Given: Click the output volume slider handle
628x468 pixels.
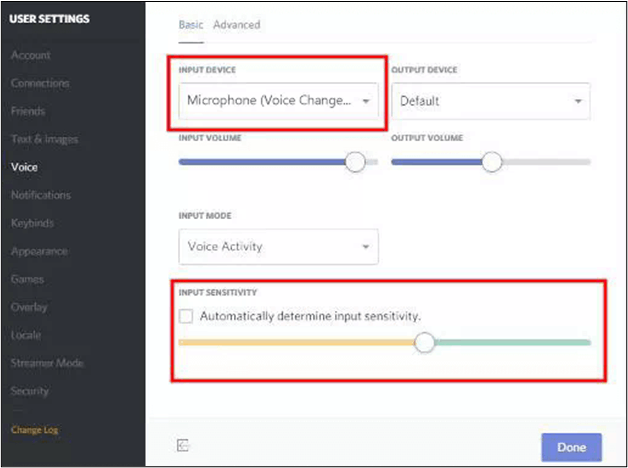Looking at the screenshot, I should tap(491, 162).
